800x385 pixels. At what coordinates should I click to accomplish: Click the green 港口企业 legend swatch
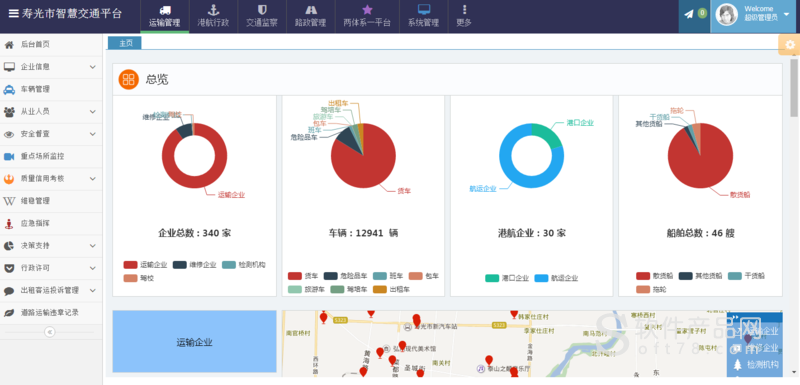coord(491,278)
